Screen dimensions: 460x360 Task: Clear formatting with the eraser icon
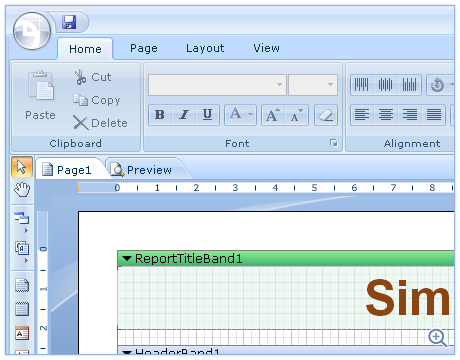click(326, 115)
